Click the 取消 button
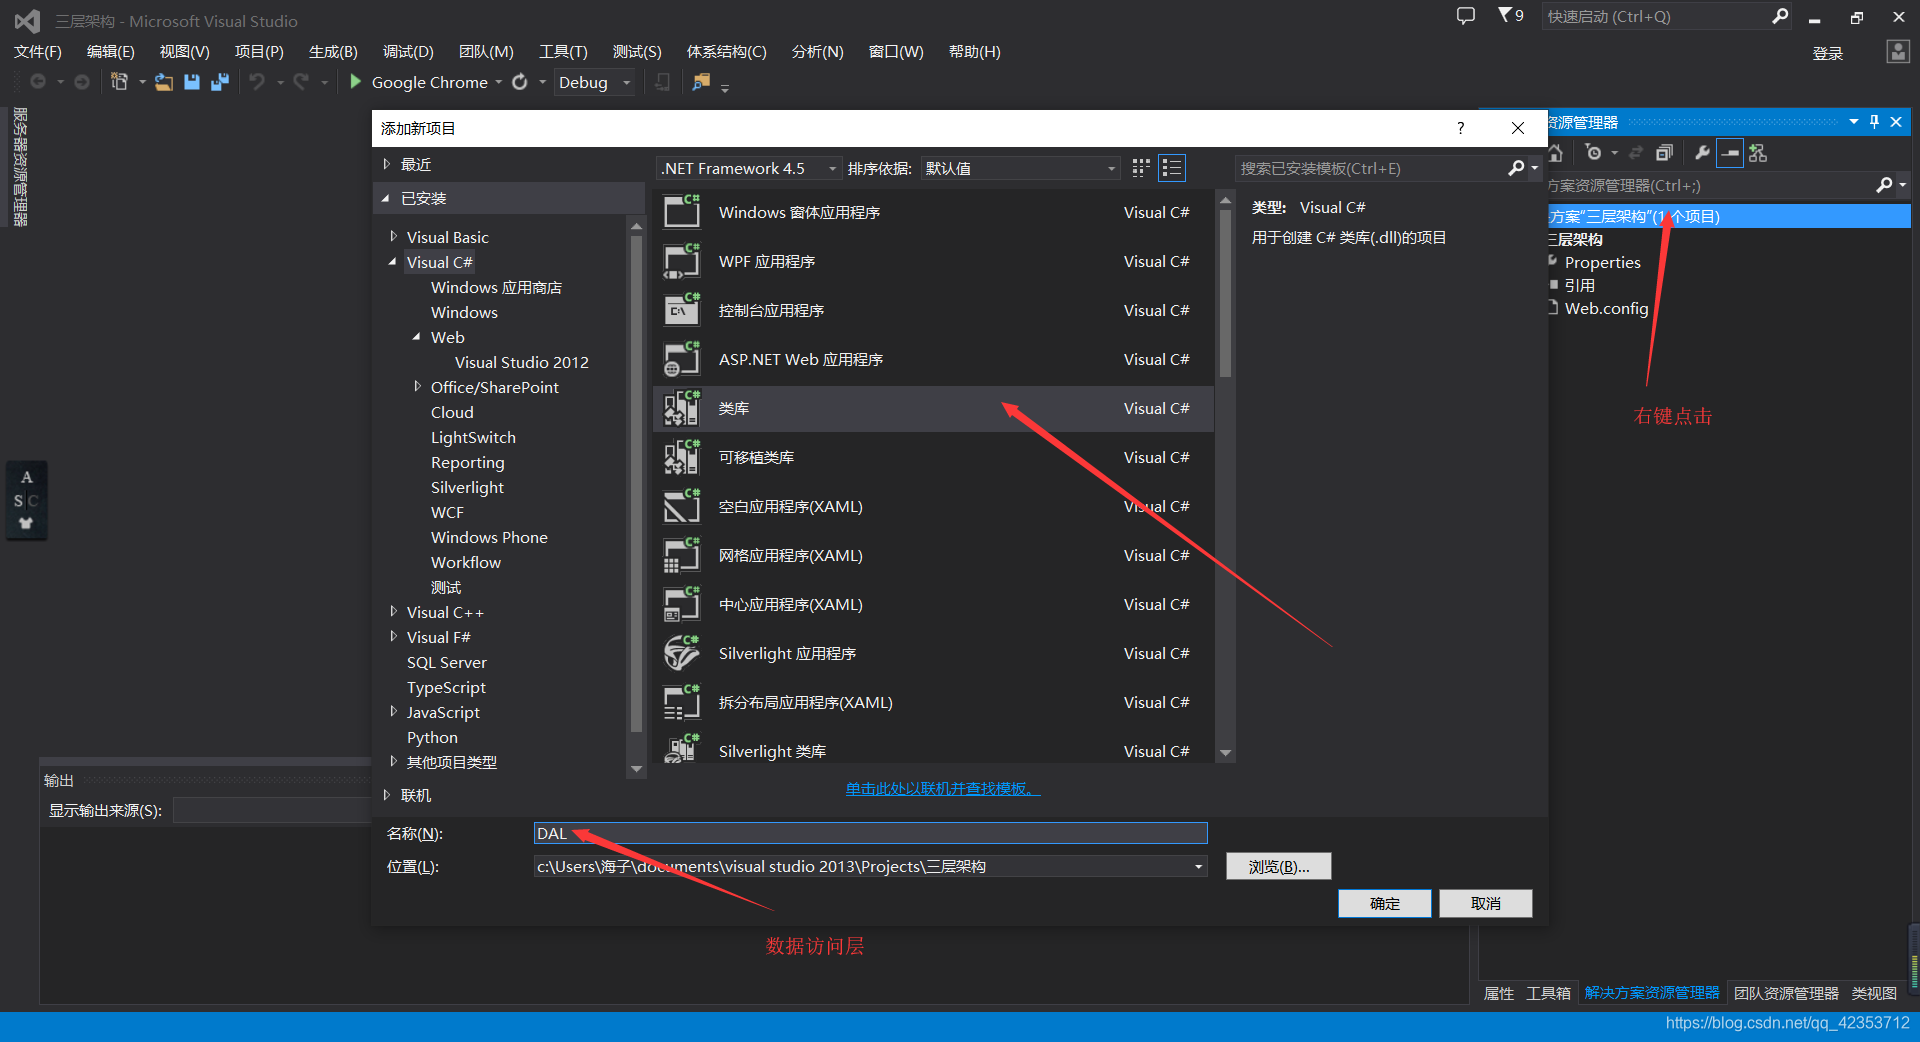Screen dimensions: 1920x1042 point(1485,903)
